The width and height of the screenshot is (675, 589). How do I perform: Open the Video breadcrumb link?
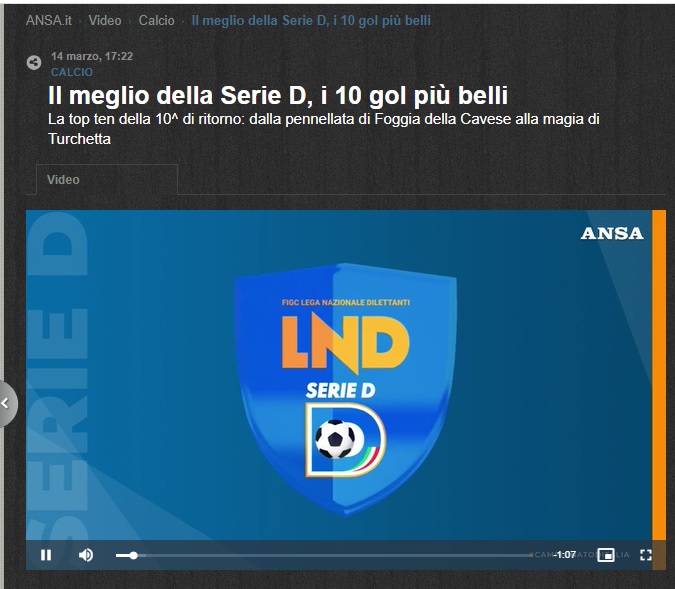105,20
